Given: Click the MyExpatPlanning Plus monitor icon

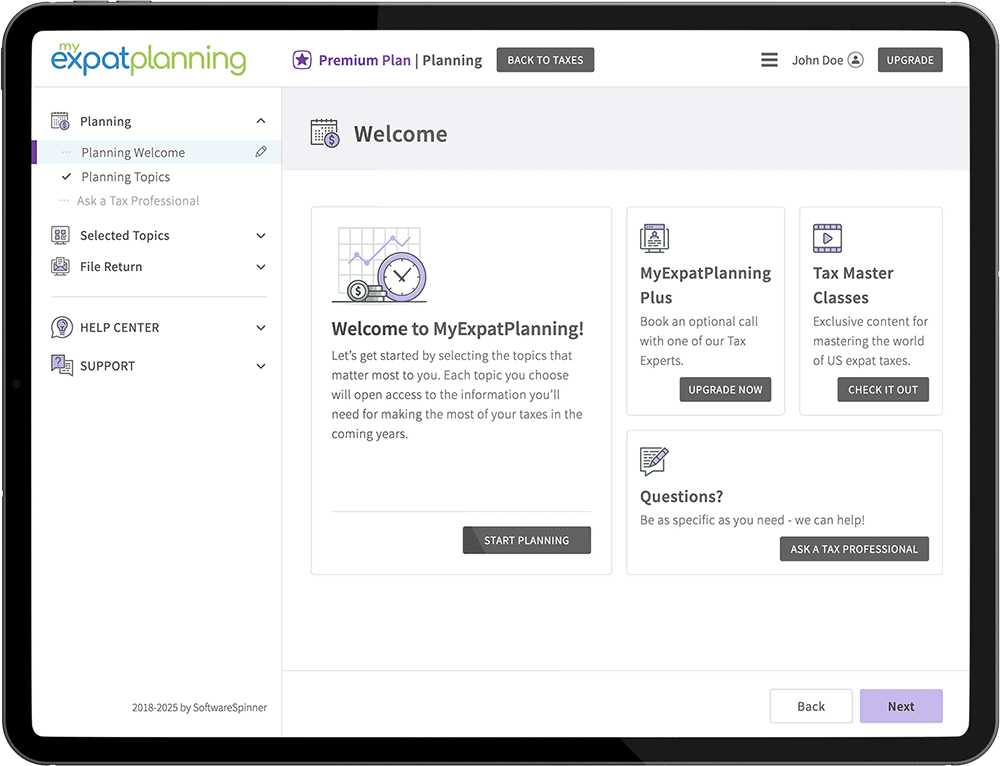Looking at the screenshot, I should point(654,238).
